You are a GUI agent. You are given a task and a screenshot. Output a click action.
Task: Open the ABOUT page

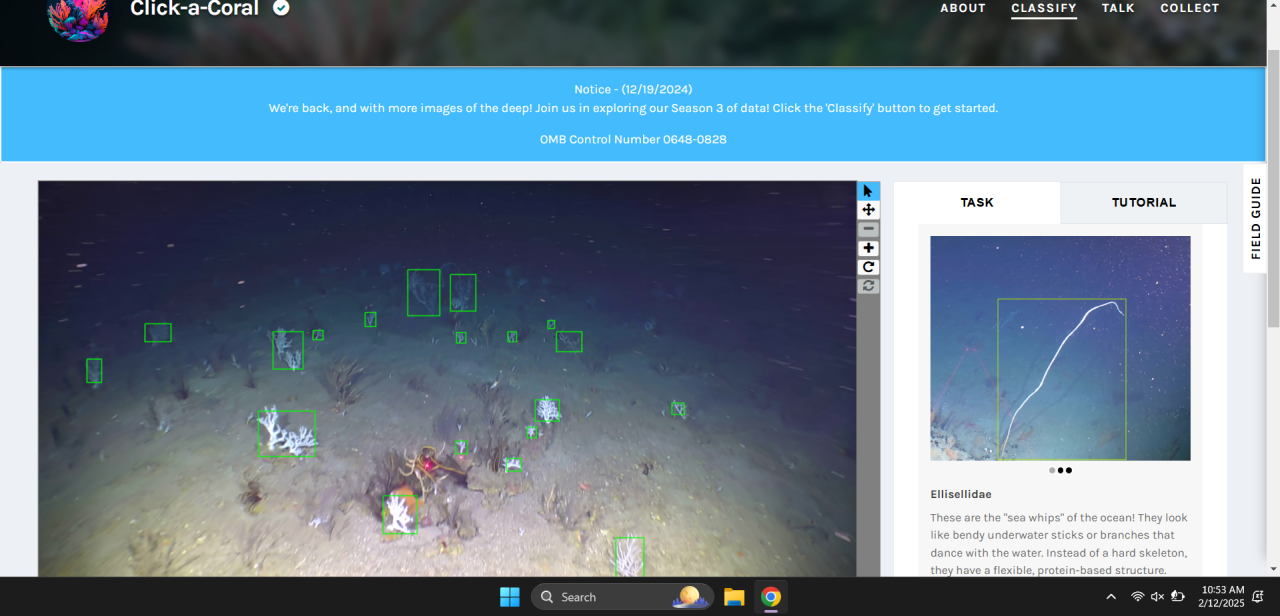pyautogui.click(x=963, y=8)
